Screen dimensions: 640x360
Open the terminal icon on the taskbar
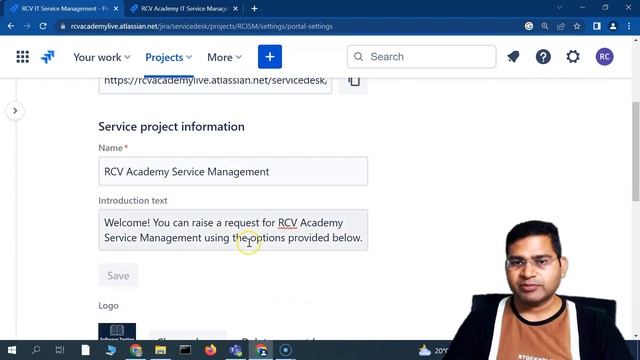coord(185,350)
